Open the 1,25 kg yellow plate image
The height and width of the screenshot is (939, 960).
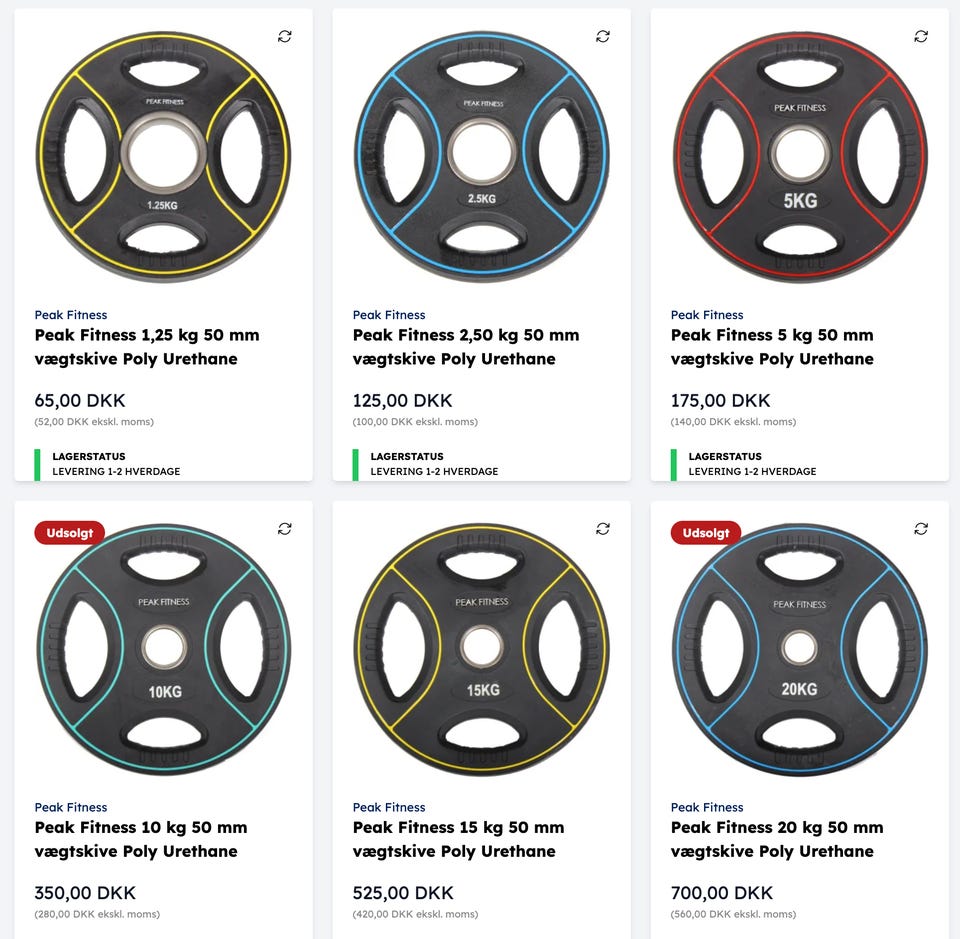[x=163, y=154]
